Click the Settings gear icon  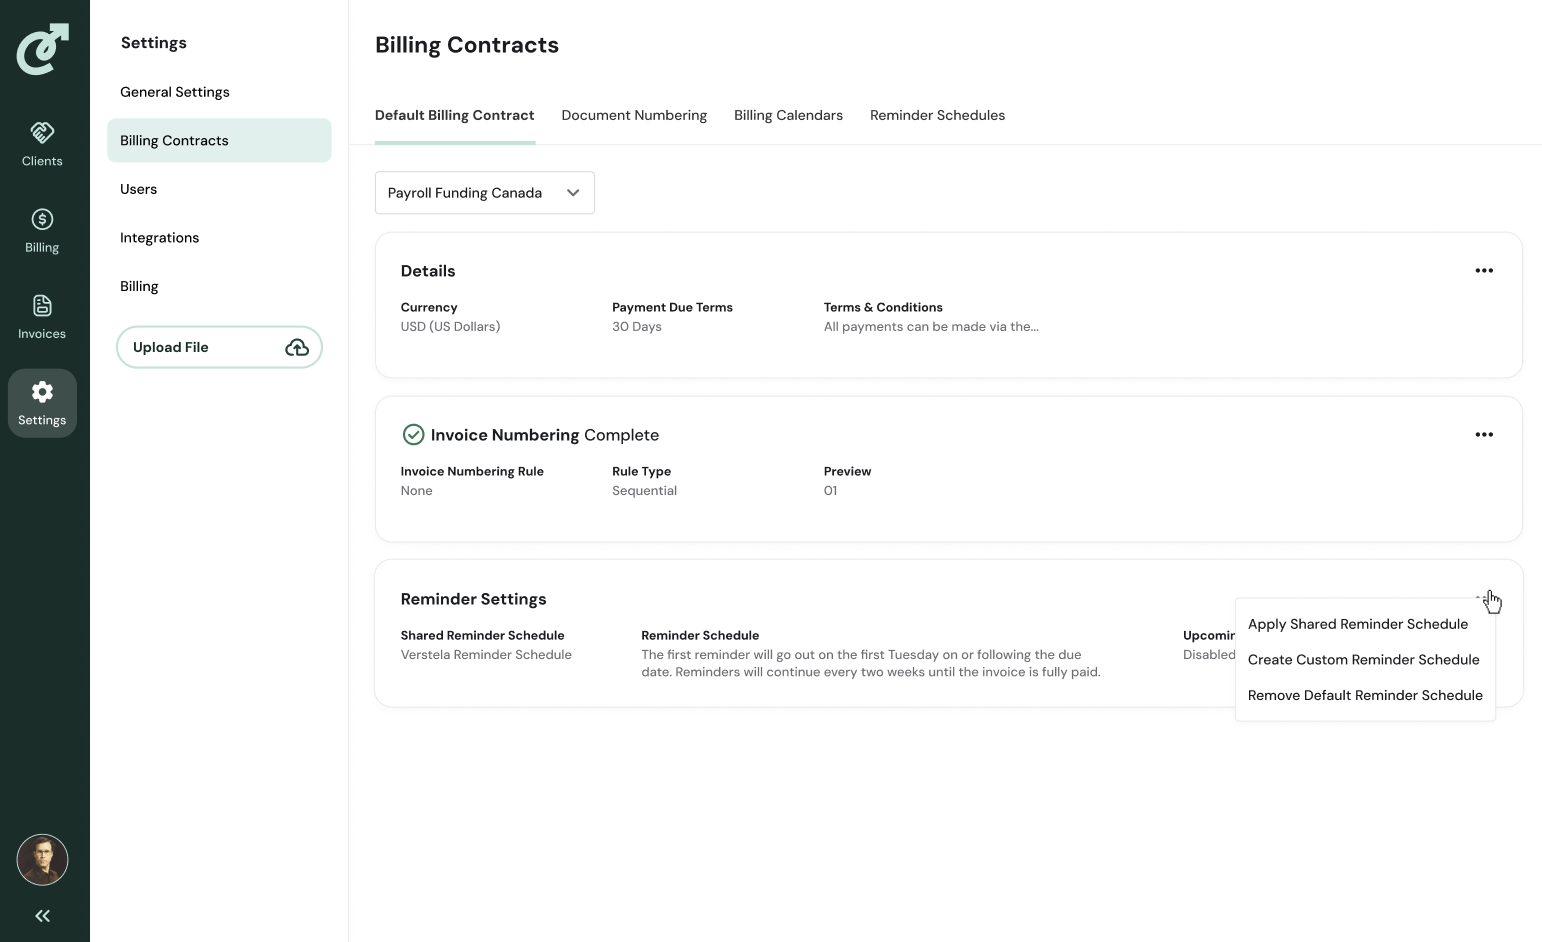coord(42,392)
